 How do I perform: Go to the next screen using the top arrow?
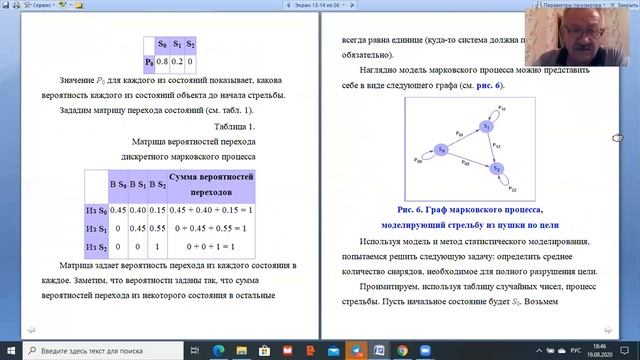[352, 5]
